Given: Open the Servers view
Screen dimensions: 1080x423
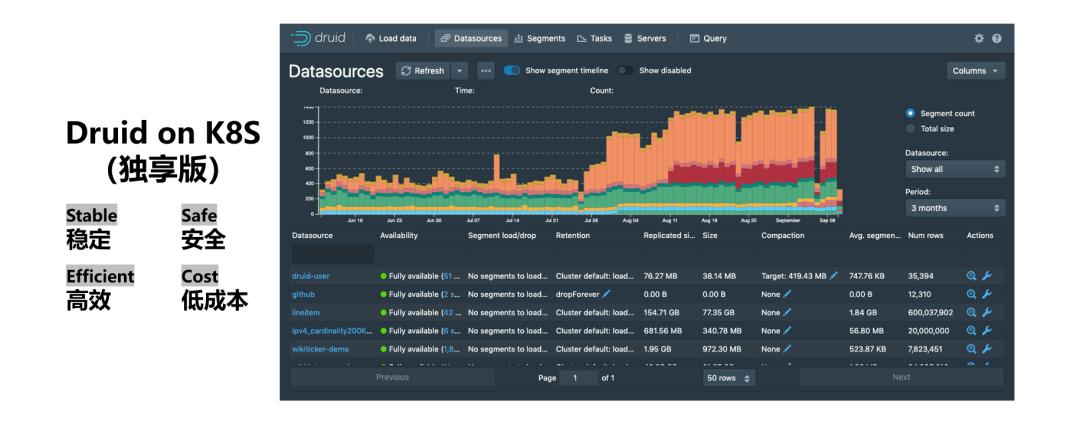Looking at the screenshot, I should [645, 39].
